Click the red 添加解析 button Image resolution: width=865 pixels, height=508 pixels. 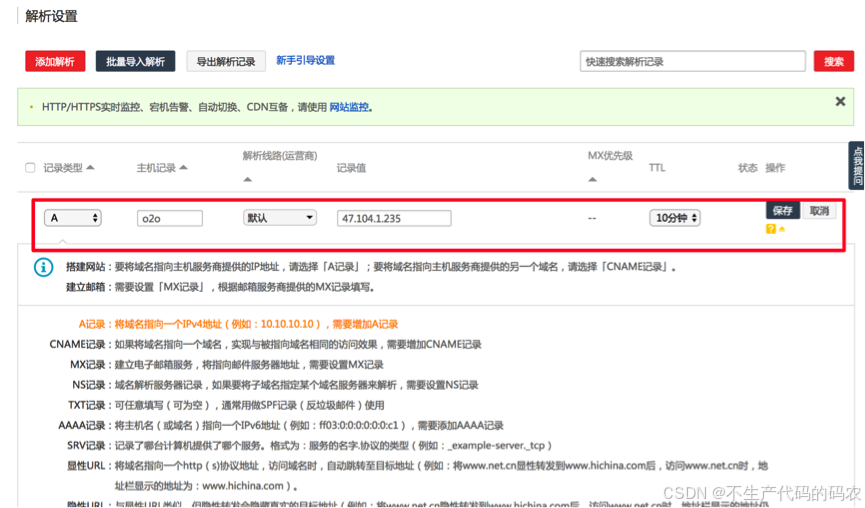55,61
